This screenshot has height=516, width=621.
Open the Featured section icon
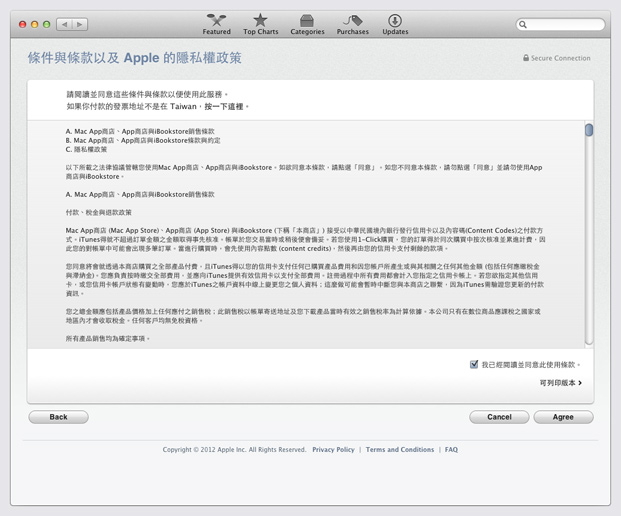click(216, 20)
